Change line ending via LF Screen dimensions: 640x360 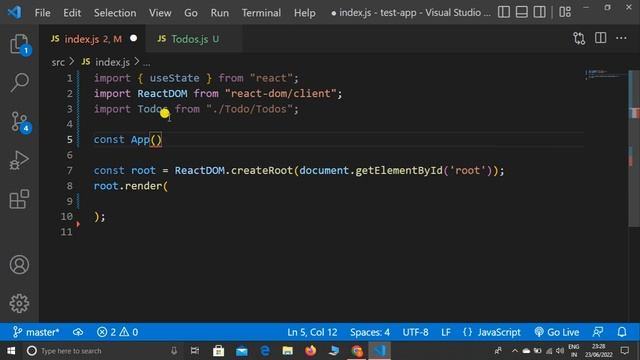coord(446,332)
